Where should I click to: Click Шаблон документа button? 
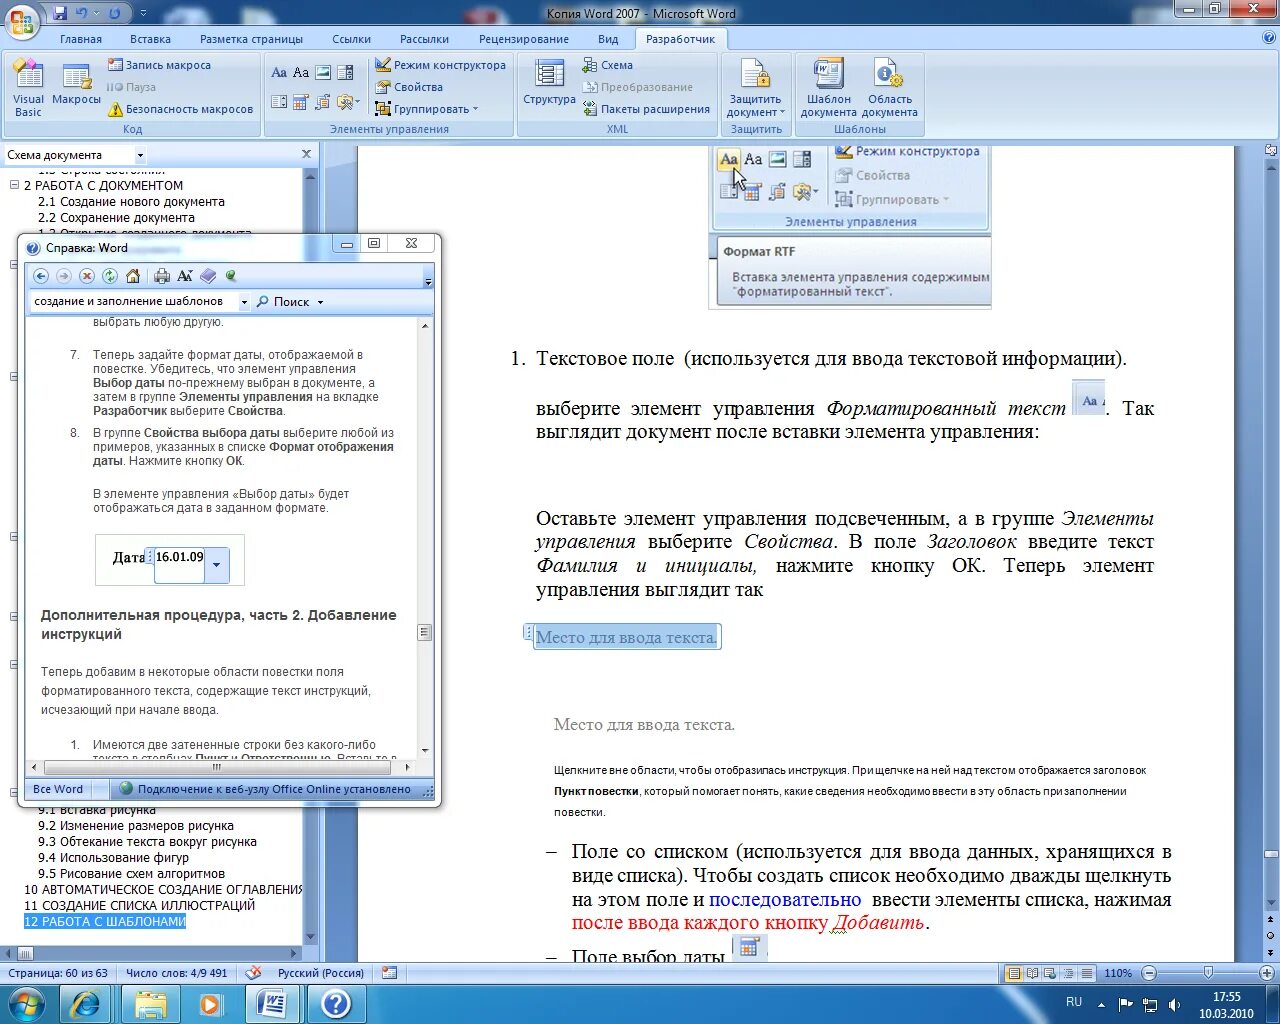point(828,88)
